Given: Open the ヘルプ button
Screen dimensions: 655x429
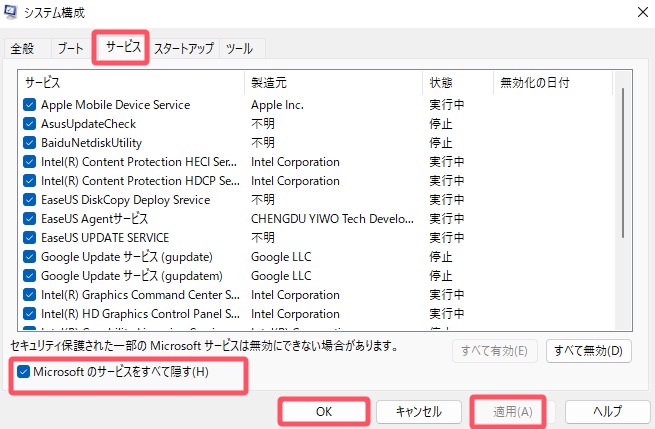Looking at the screenshot, I should (608, 412).
